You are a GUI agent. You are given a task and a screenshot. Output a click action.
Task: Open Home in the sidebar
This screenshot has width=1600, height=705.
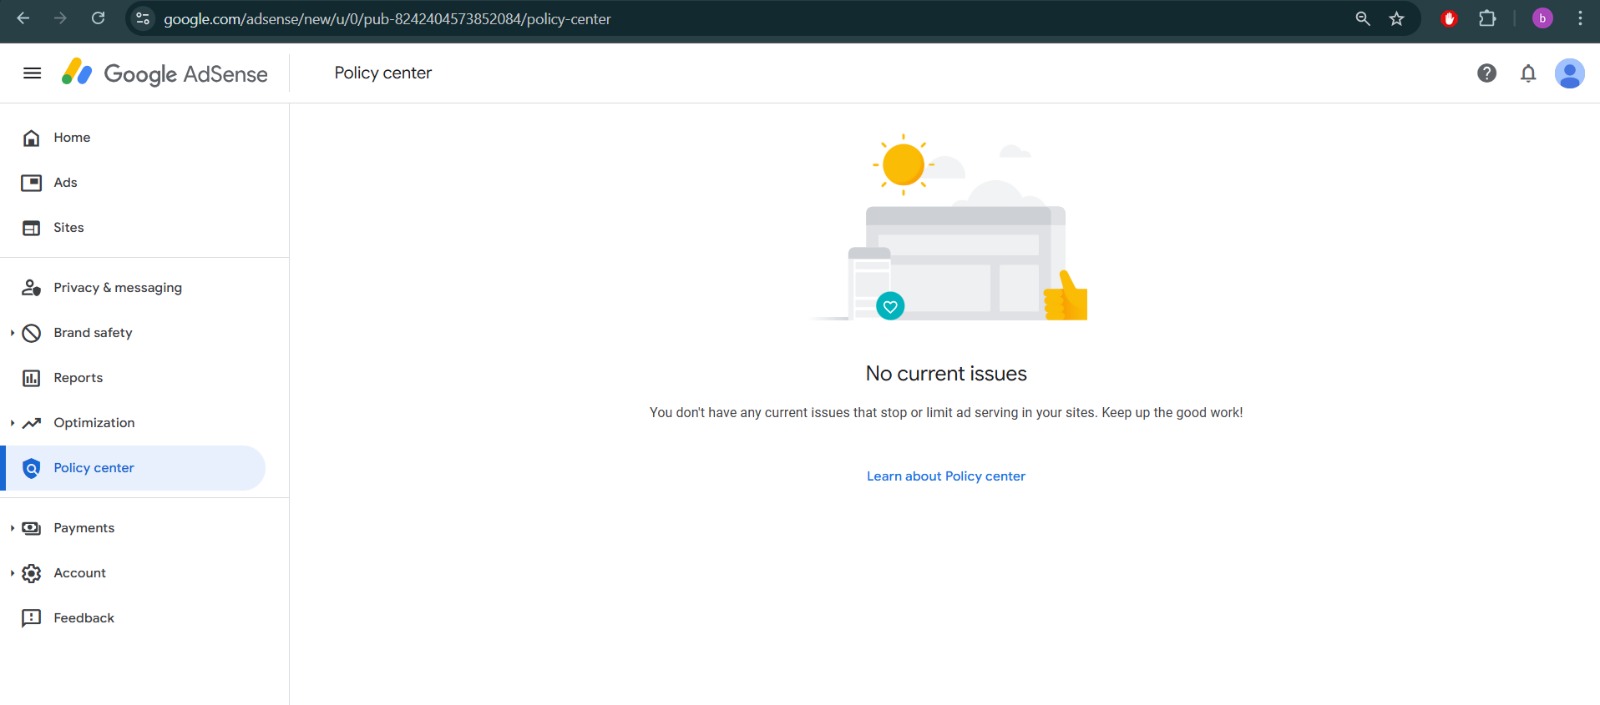click(x=135, y=138)
